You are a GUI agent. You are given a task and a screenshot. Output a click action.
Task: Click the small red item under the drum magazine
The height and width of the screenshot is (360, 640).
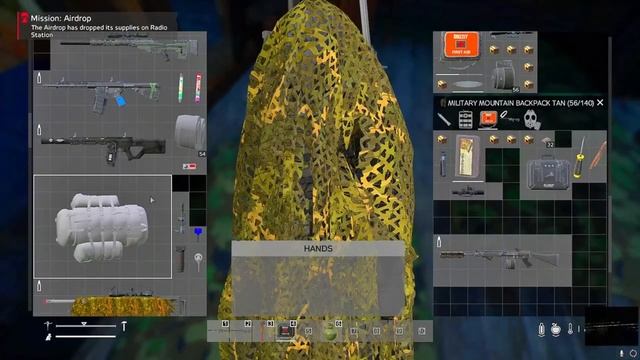[x=189, y=166]
